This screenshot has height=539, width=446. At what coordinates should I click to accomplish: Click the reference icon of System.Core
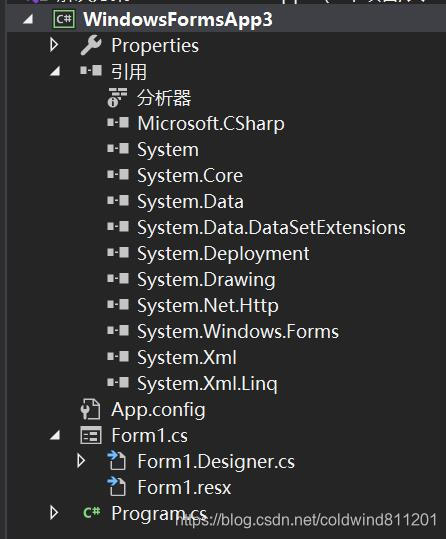[118, 175]
